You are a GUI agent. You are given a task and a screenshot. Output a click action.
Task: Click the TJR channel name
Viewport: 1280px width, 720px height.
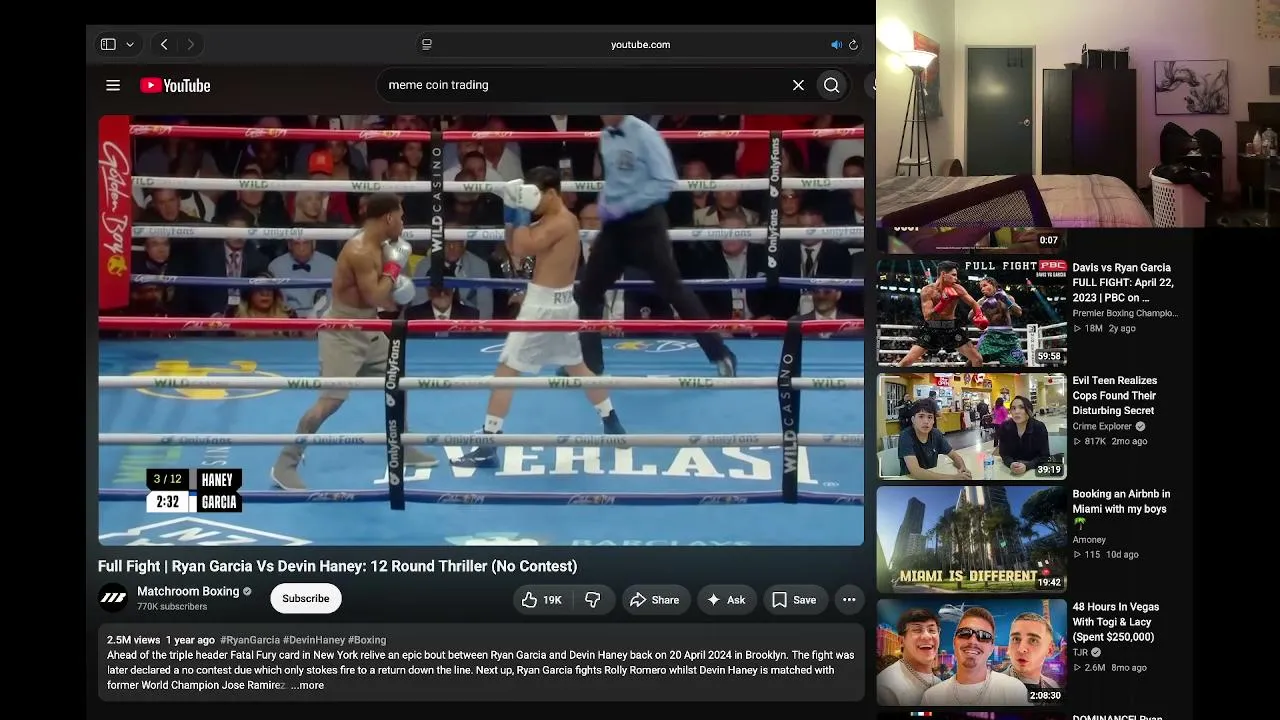pos(1080,652)
